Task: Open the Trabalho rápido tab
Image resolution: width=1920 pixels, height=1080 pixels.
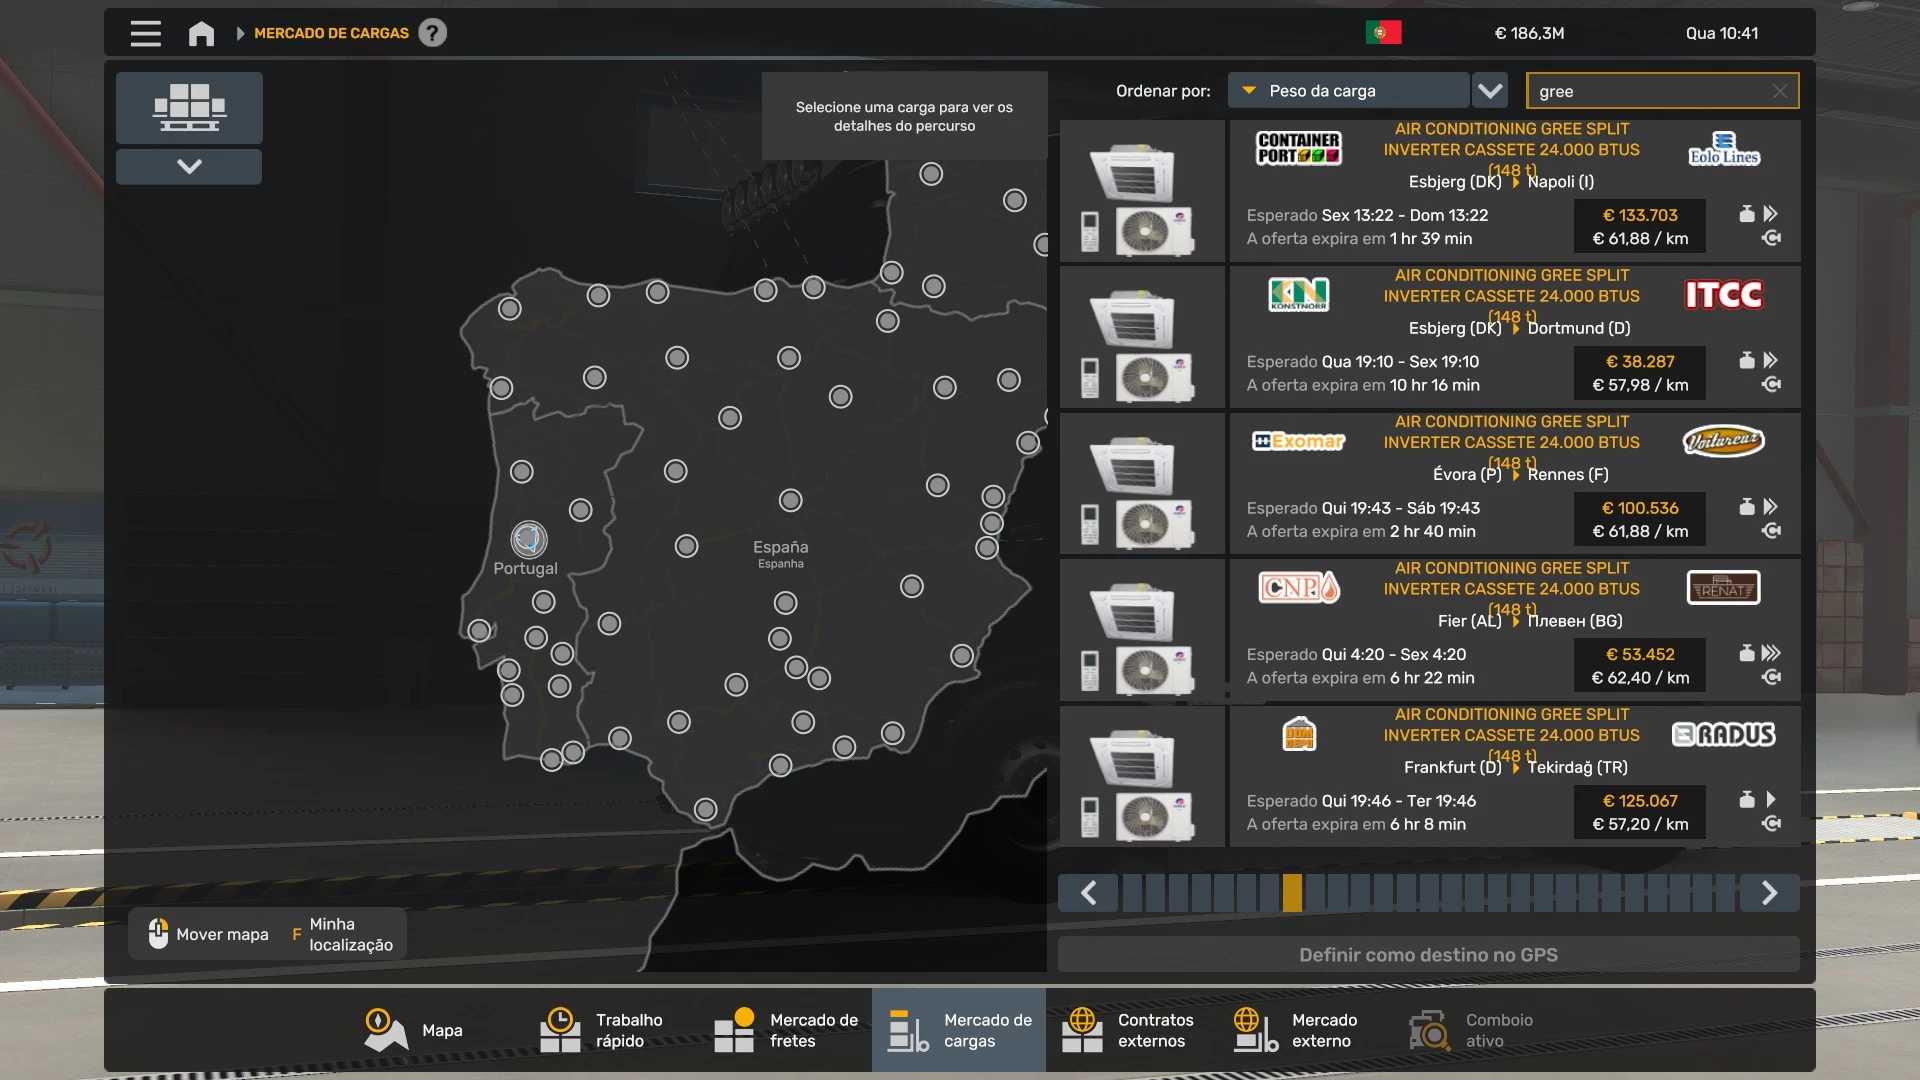Action: point(603,1030)
